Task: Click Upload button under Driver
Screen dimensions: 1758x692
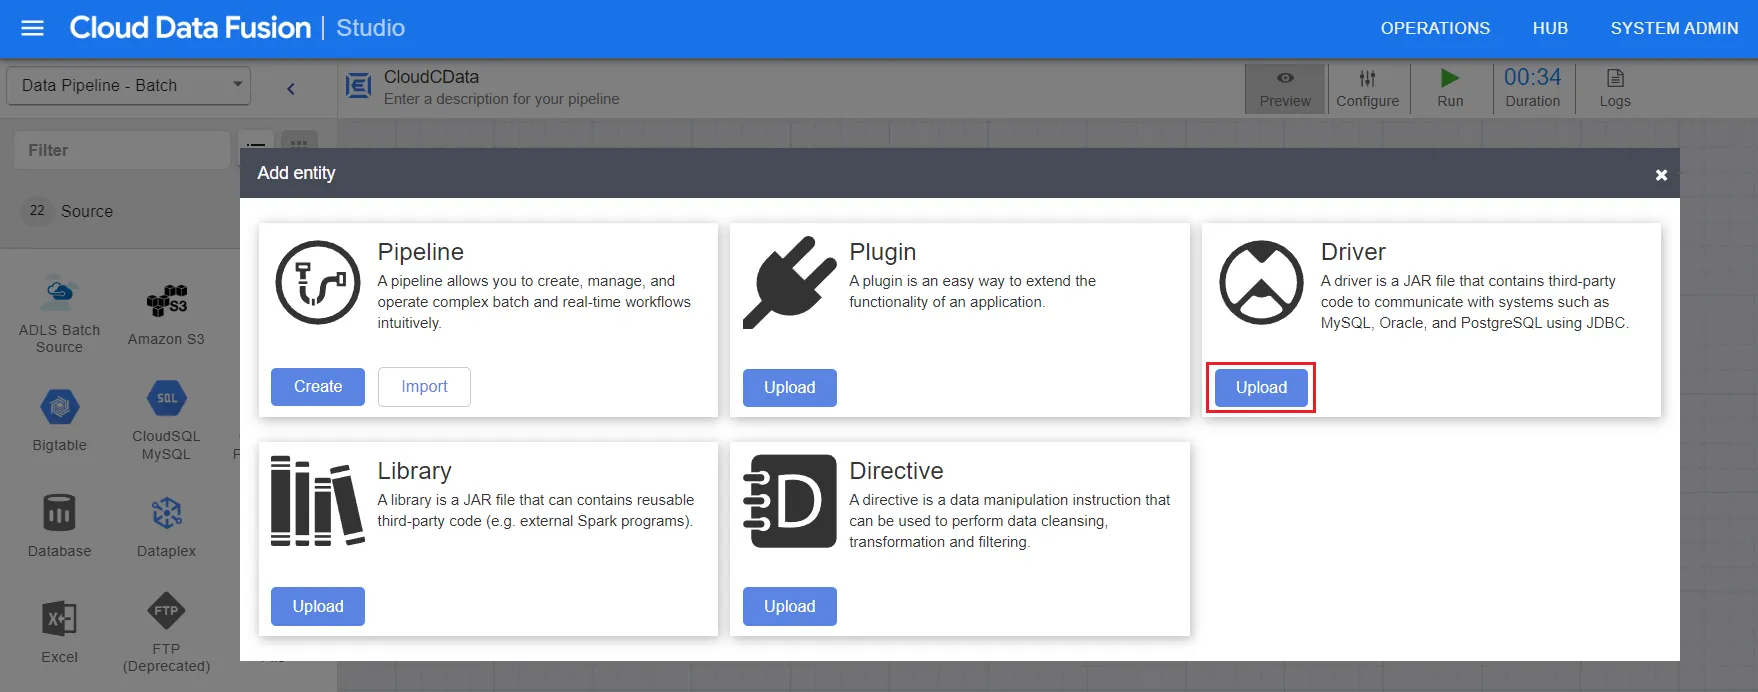Action: click(1260, 387)
